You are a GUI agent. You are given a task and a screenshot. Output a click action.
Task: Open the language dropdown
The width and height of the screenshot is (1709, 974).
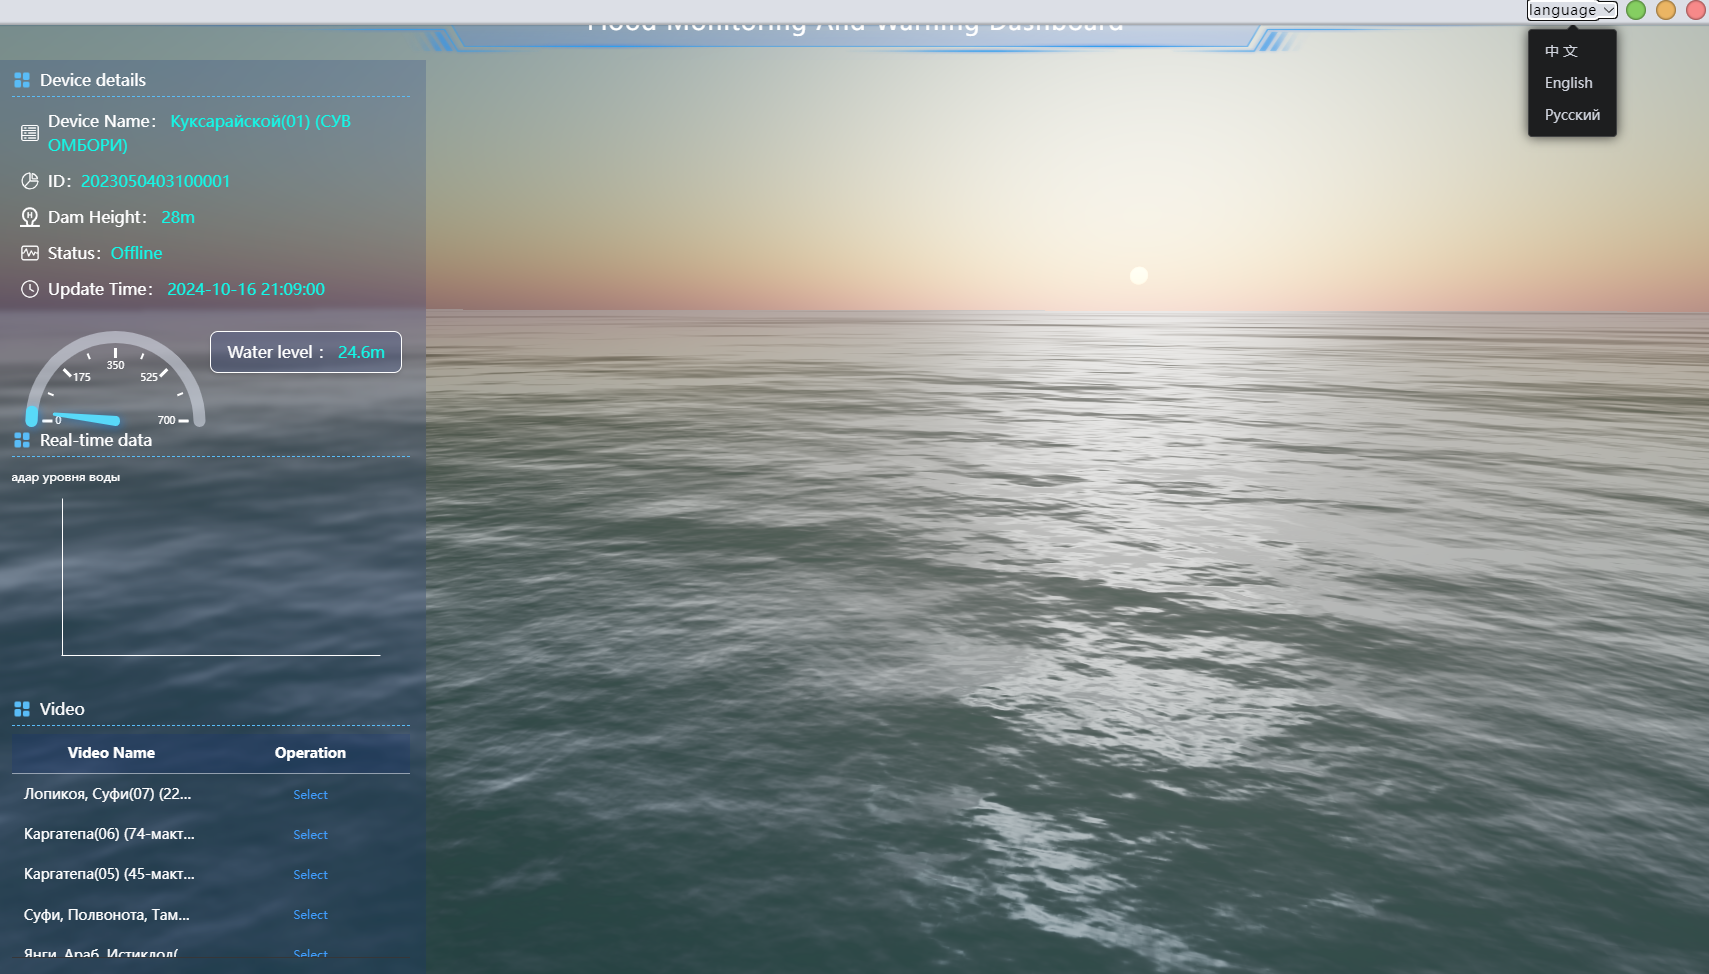click(x=1571, y=10)
